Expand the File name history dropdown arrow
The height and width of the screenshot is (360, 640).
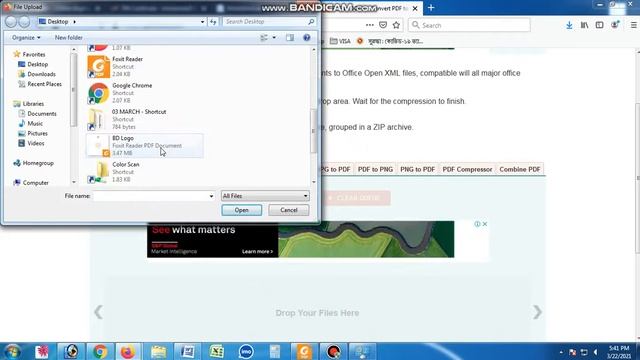click(x=211, y=196)
